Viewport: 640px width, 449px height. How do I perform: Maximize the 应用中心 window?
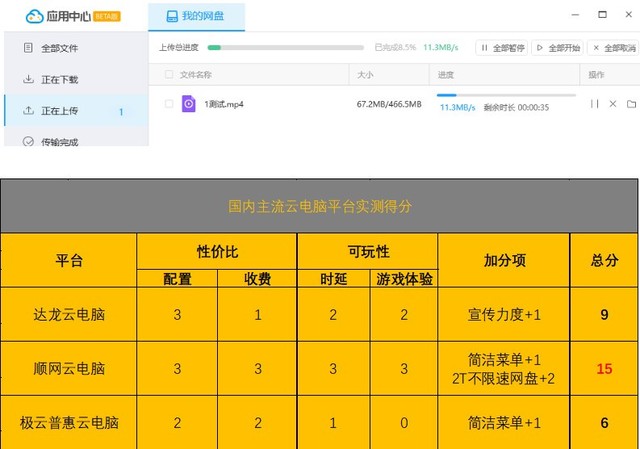pos(602,15)
